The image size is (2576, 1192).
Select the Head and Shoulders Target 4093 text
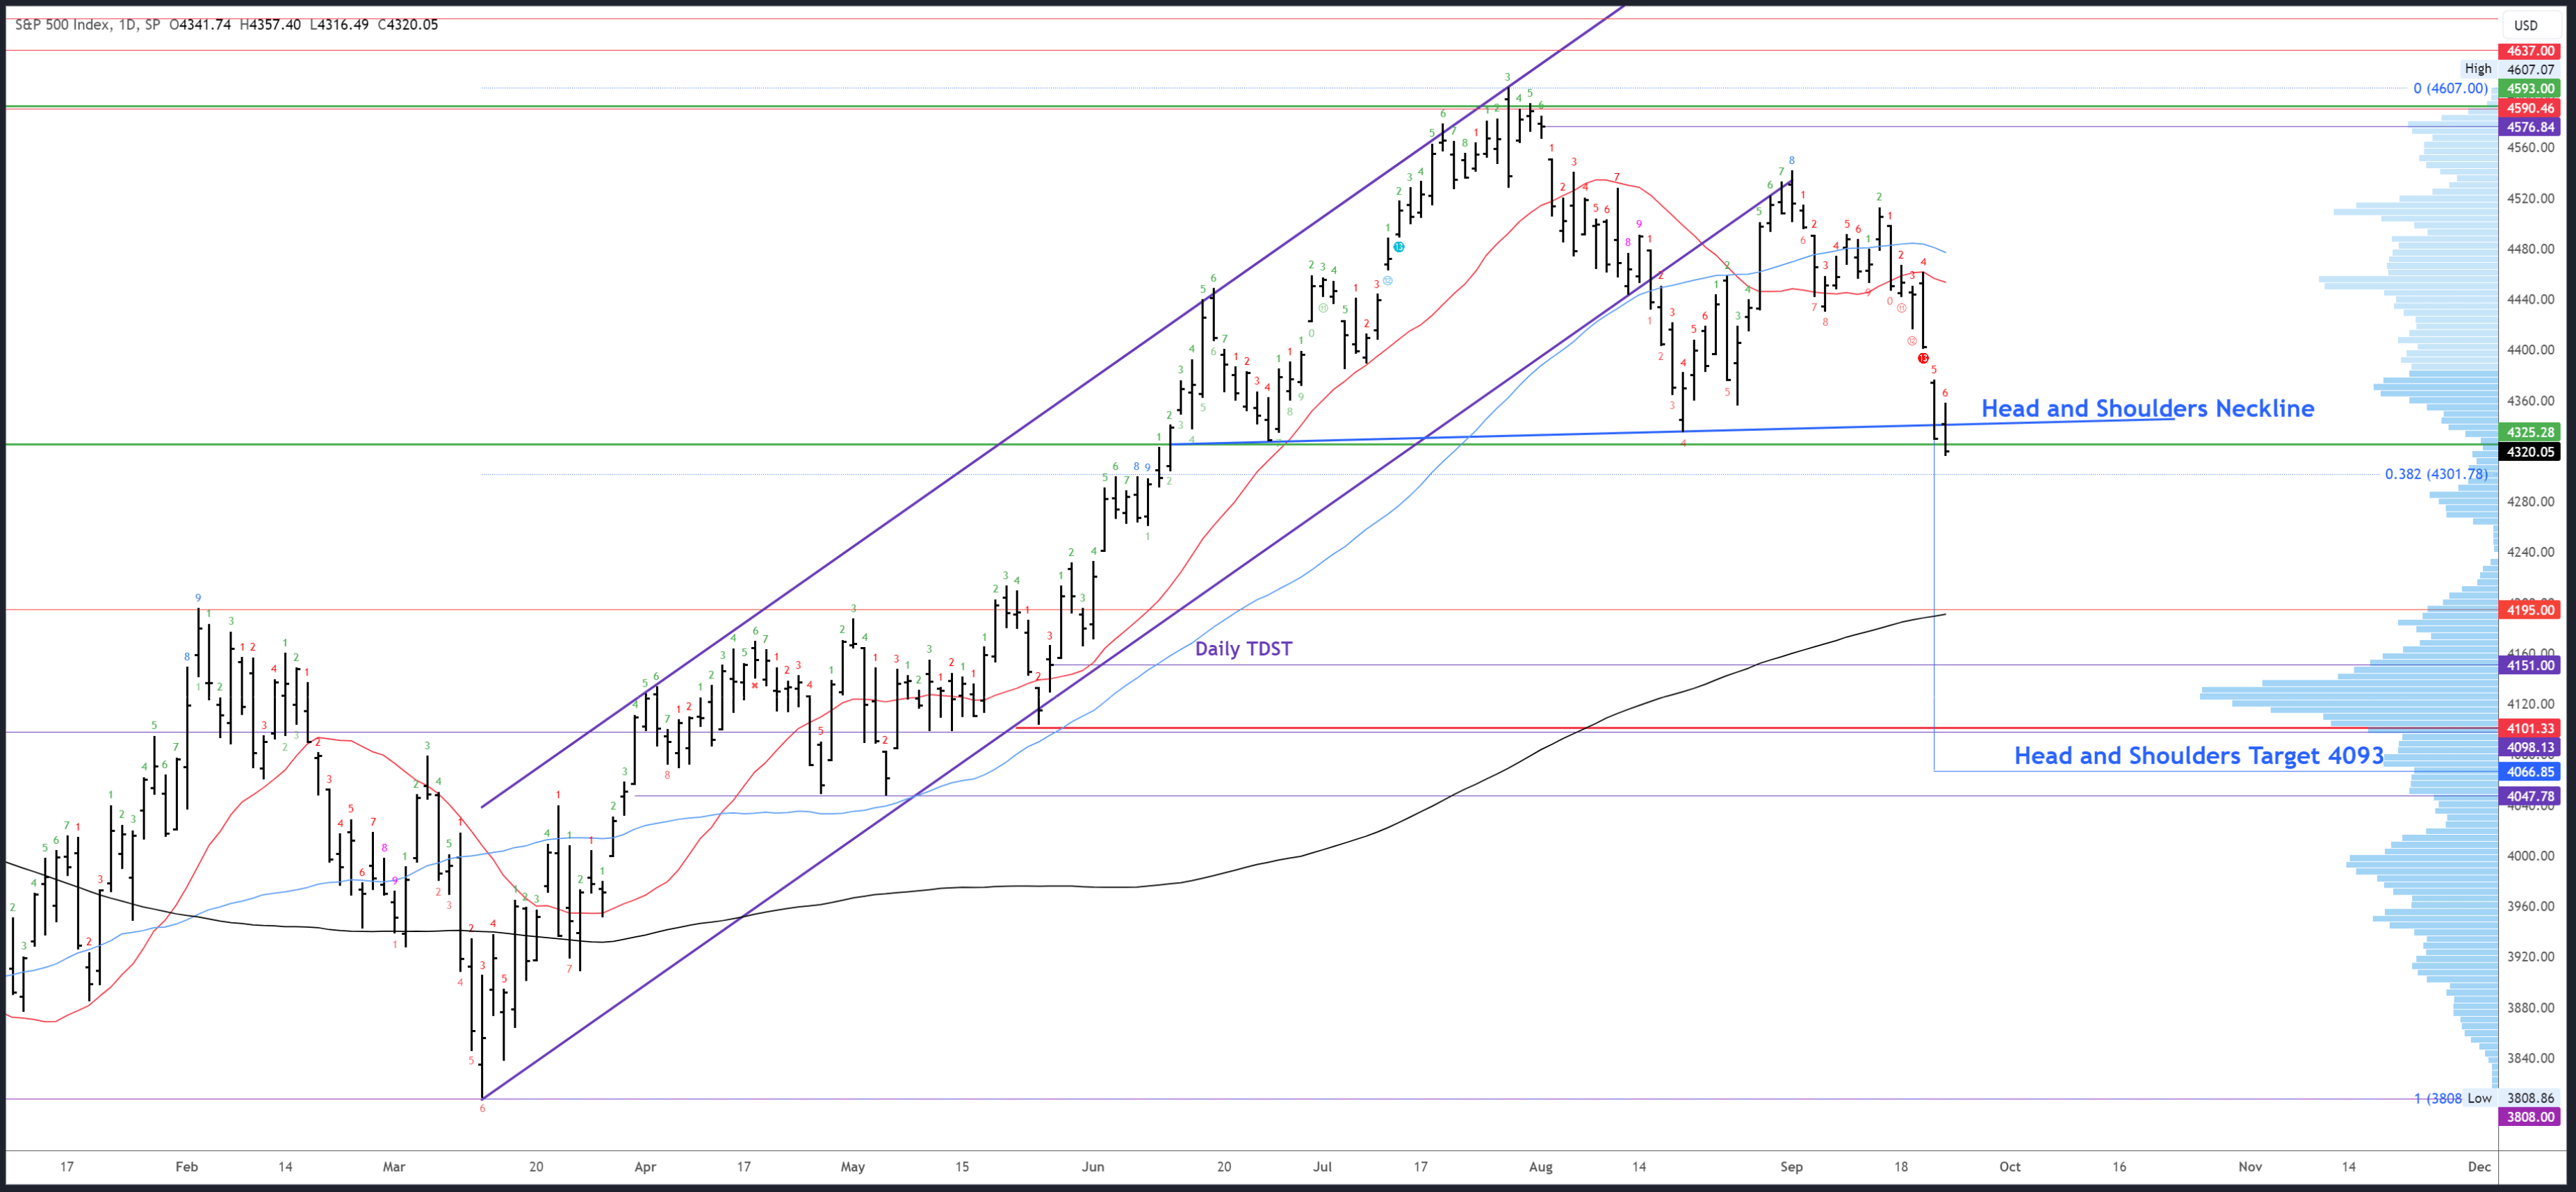click(x=2199, y=755)
